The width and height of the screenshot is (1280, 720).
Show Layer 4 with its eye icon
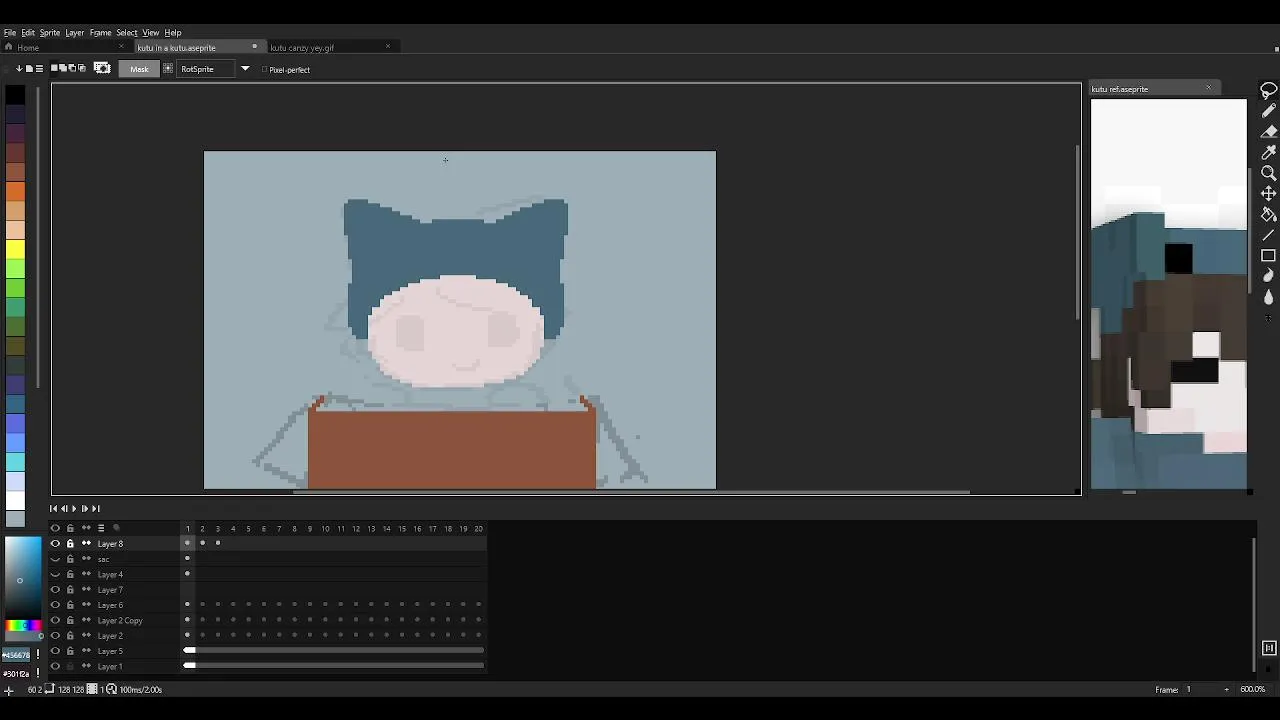pyautogui.click(x=55, y=574)
